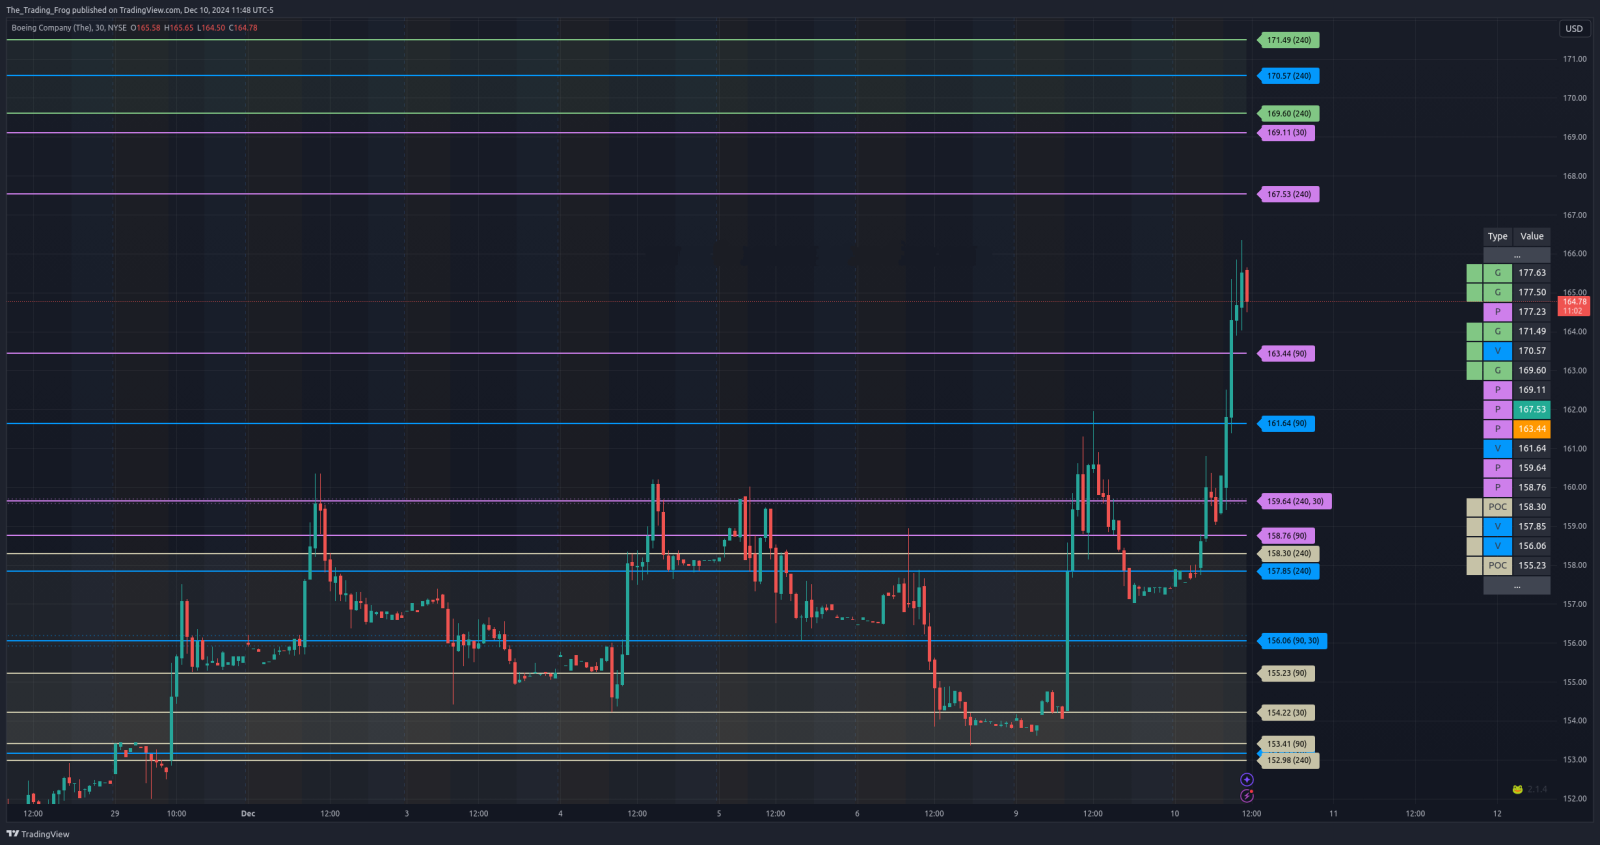Select the purple 169.11 (30) level label
1600x845 pixels.
click(x=1286, y=133)
